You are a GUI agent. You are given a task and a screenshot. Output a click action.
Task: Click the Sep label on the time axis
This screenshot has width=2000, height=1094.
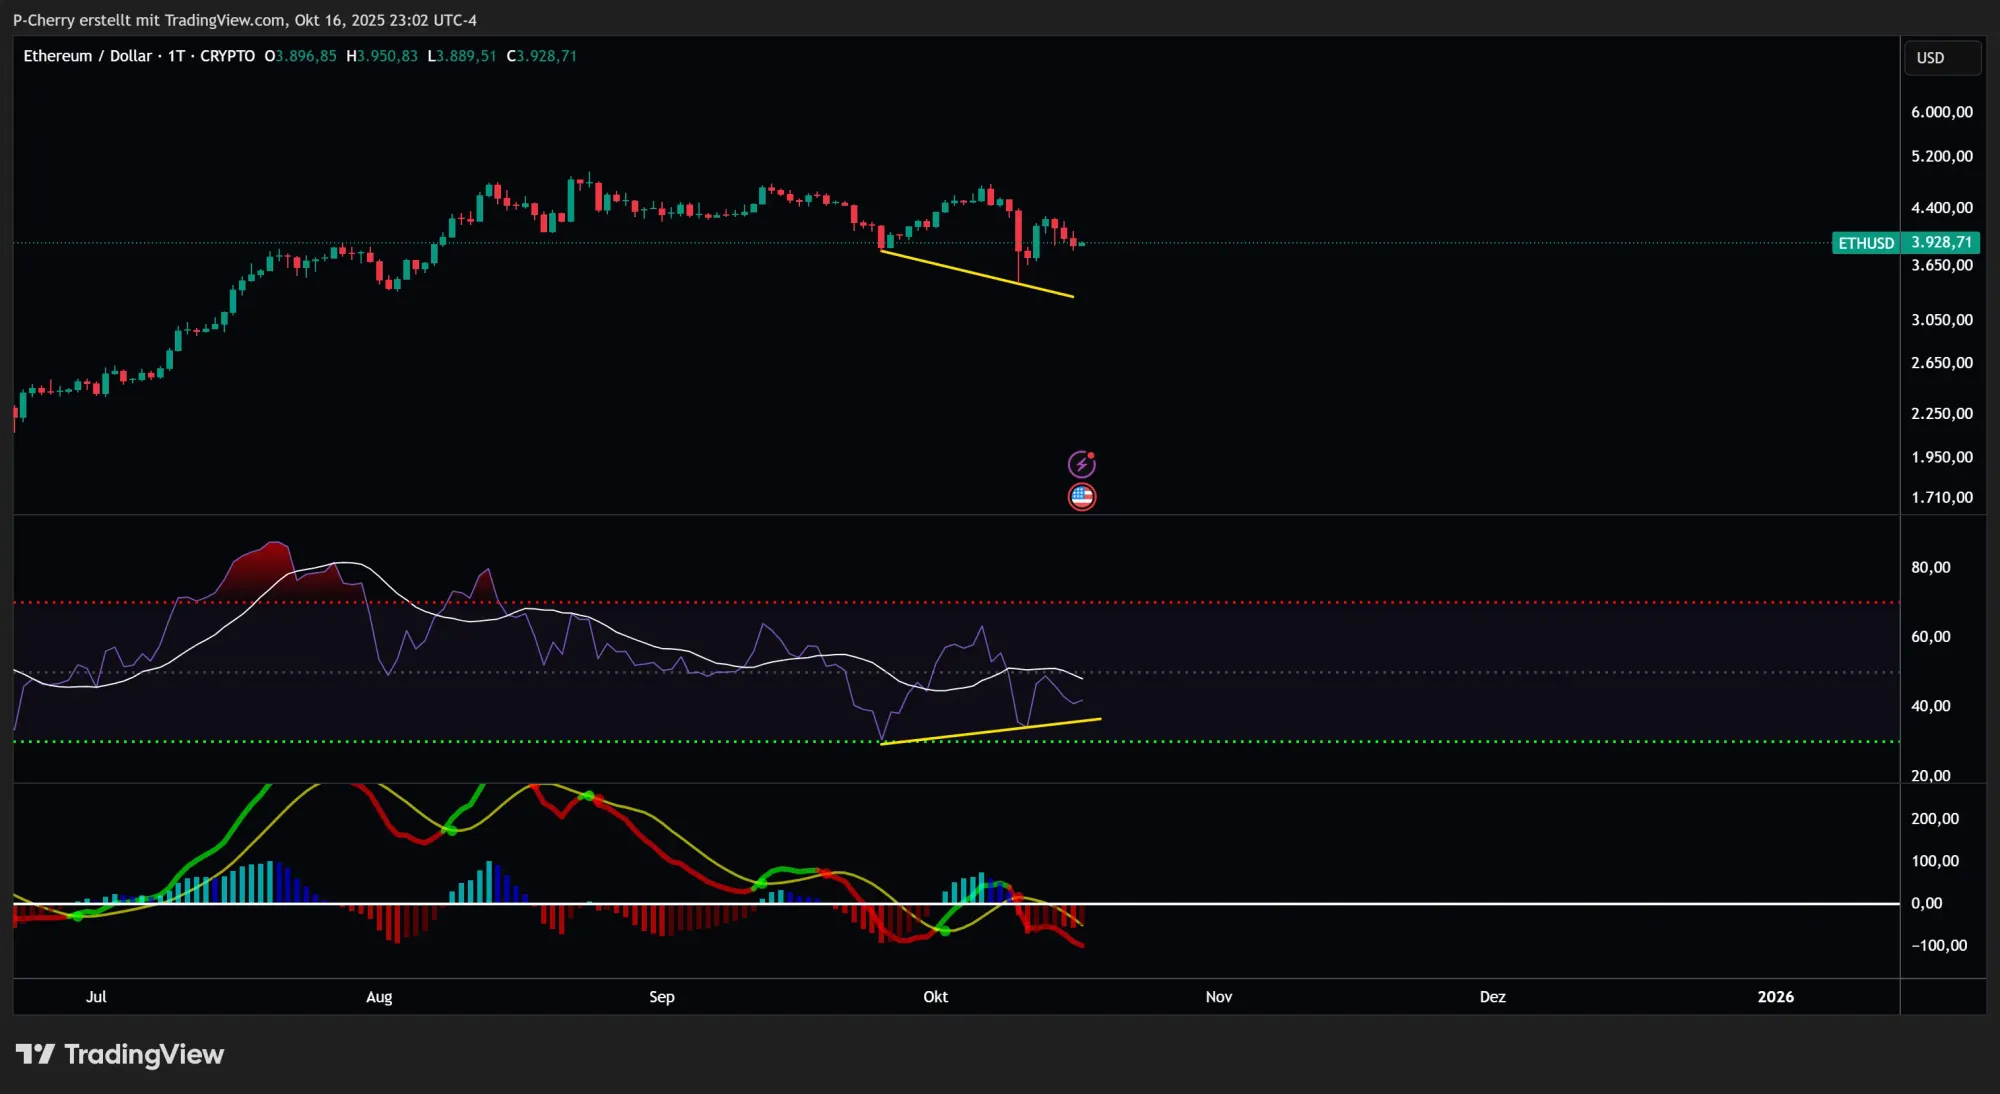[661, 997]
